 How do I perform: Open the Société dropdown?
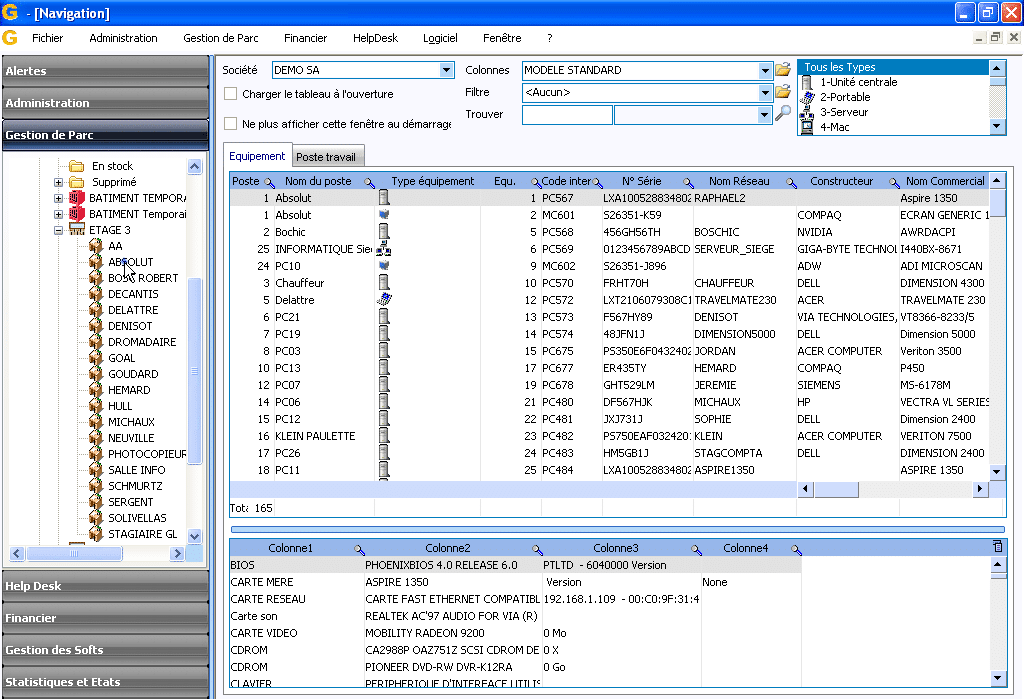[446, 70]
